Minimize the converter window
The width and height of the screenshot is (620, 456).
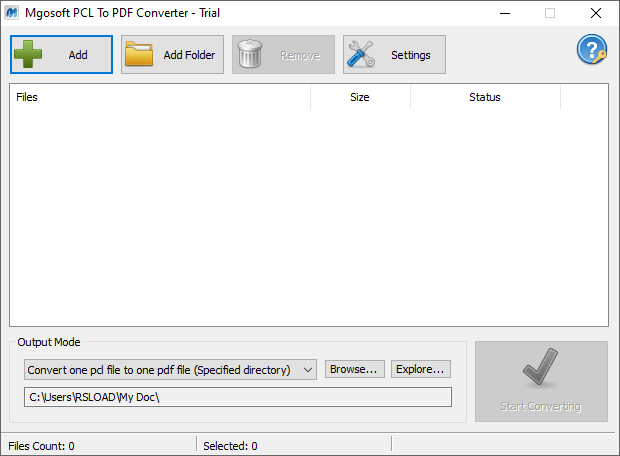pos(505,13)
